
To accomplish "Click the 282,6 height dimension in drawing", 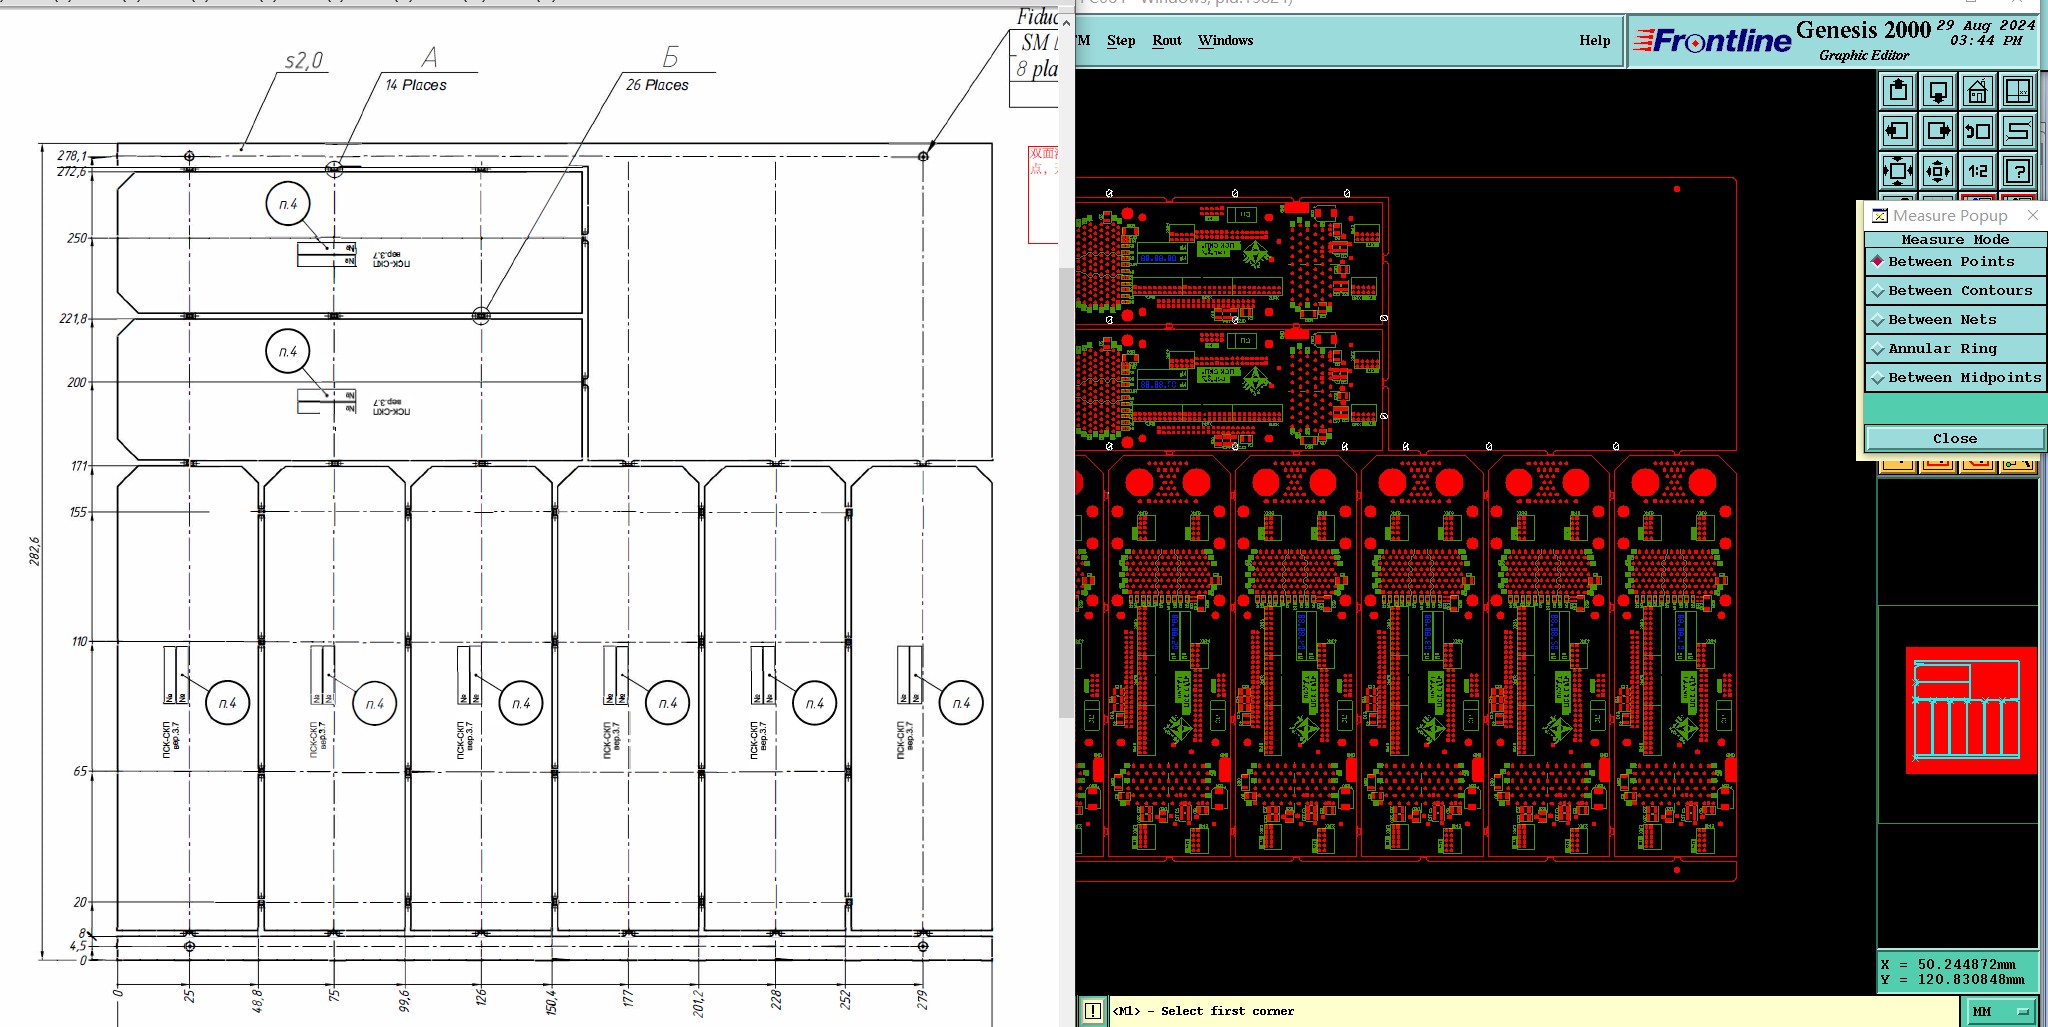I will click(35, 551).
